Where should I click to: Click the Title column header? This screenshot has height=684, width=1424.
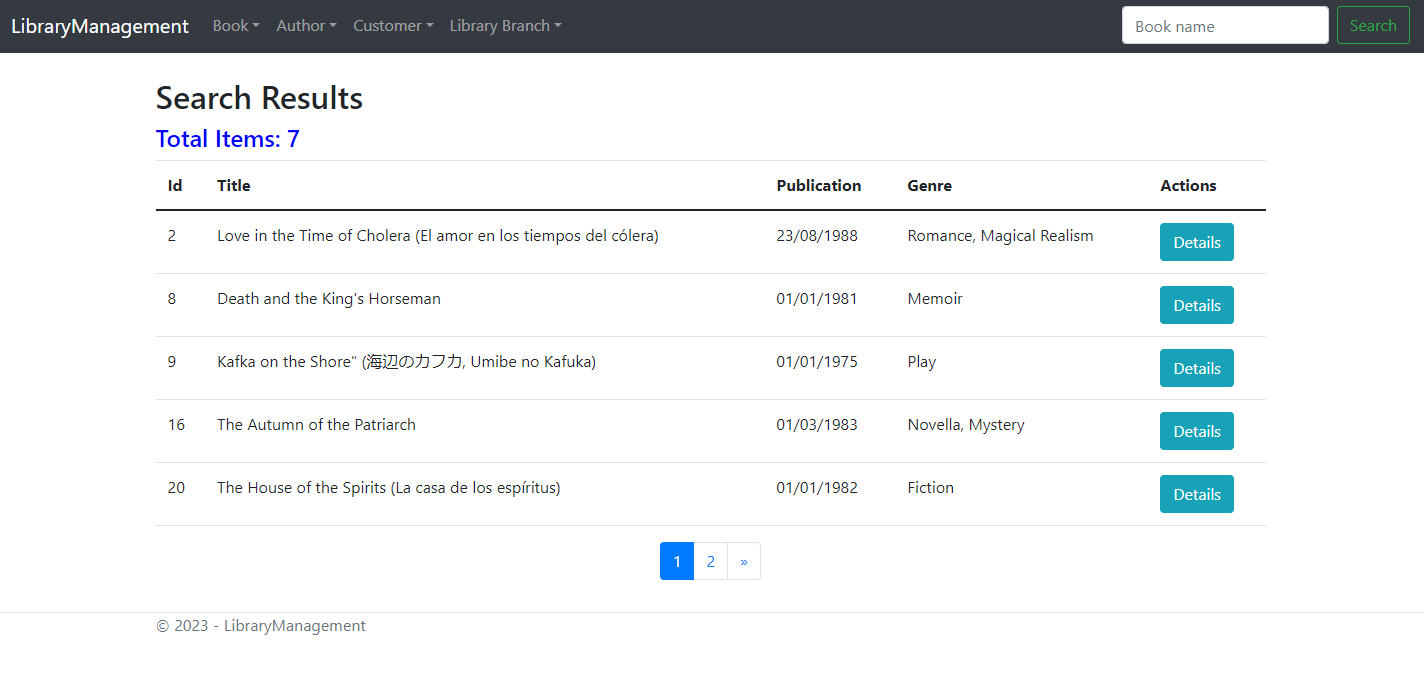[233, 185]
